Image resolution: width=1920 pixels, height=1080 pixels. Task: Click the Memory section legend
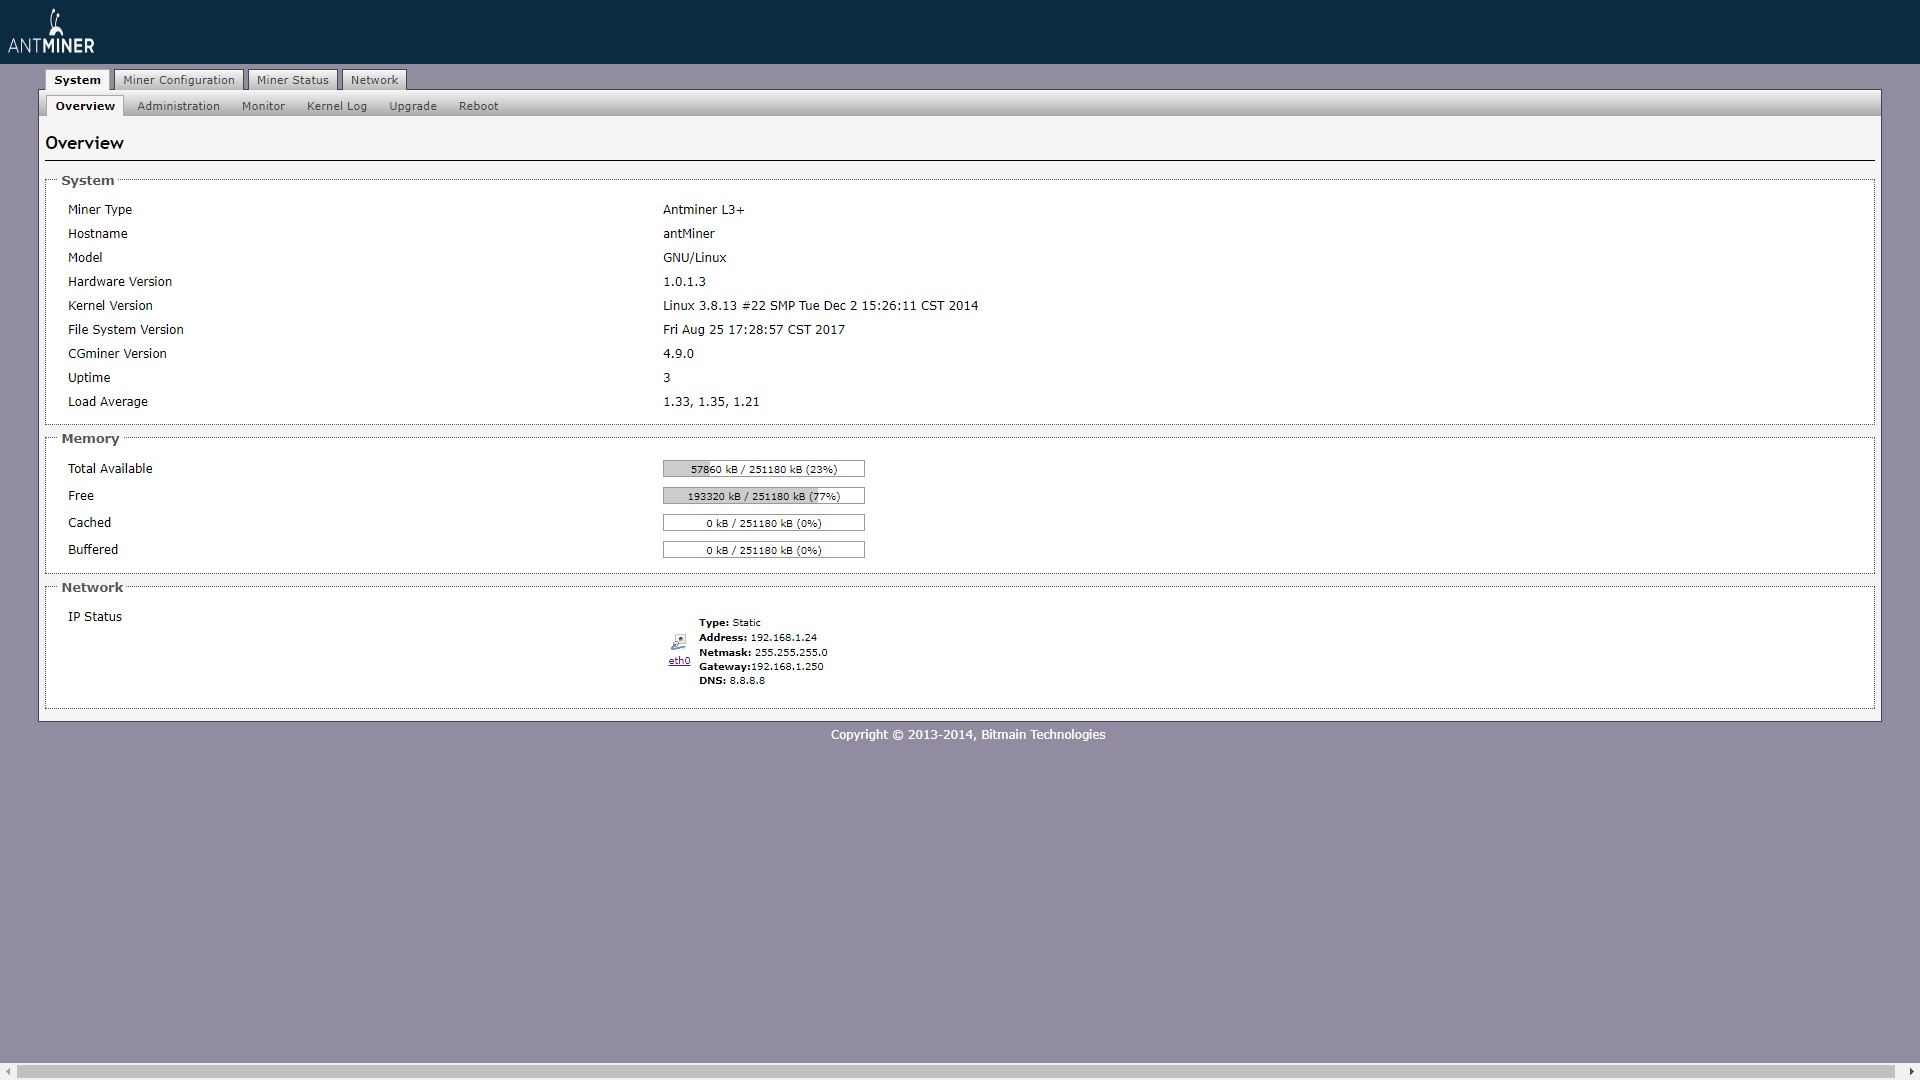90,439
